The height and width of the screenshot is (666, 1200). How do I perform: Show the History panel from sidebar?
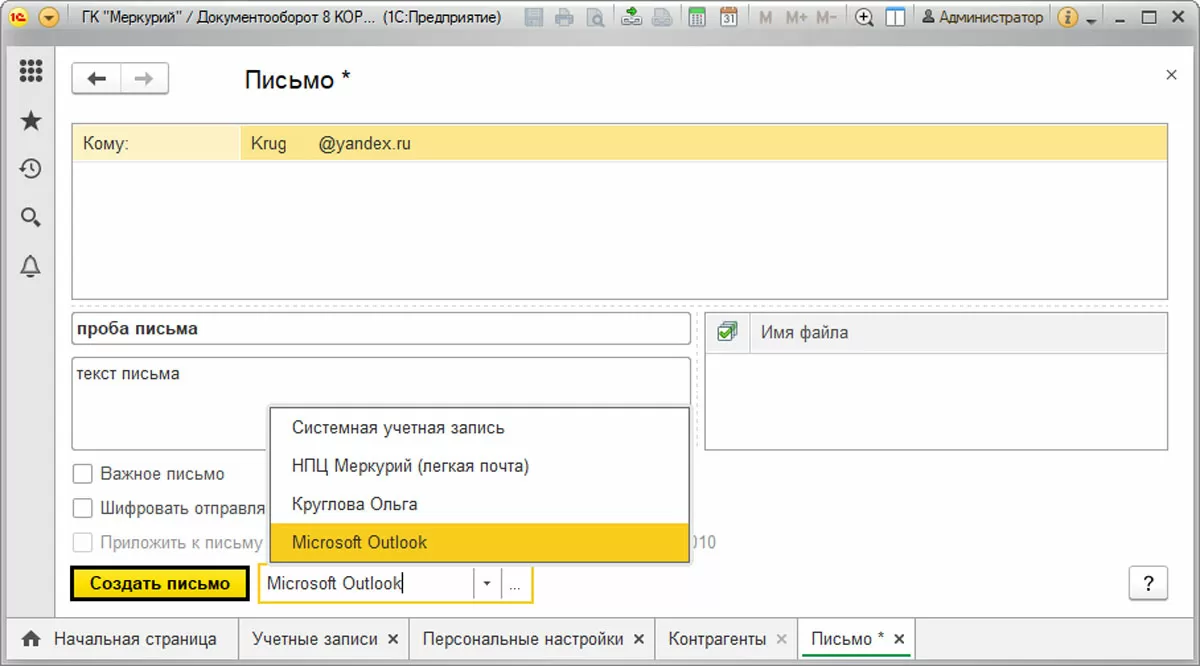pos(31,169)
